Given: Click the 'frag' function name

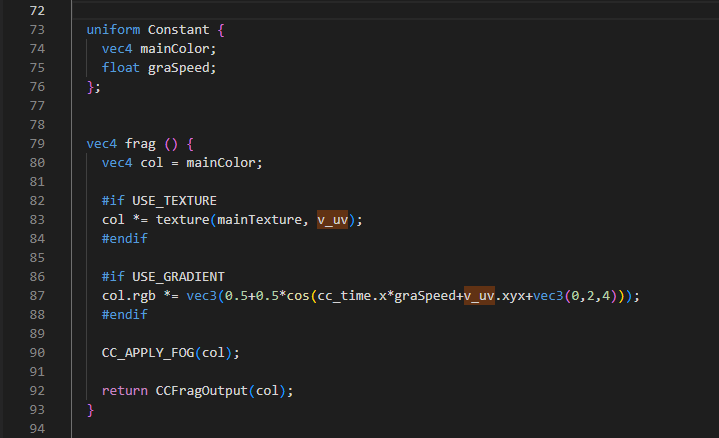Looking at the screenshot, I should (140, 144).
